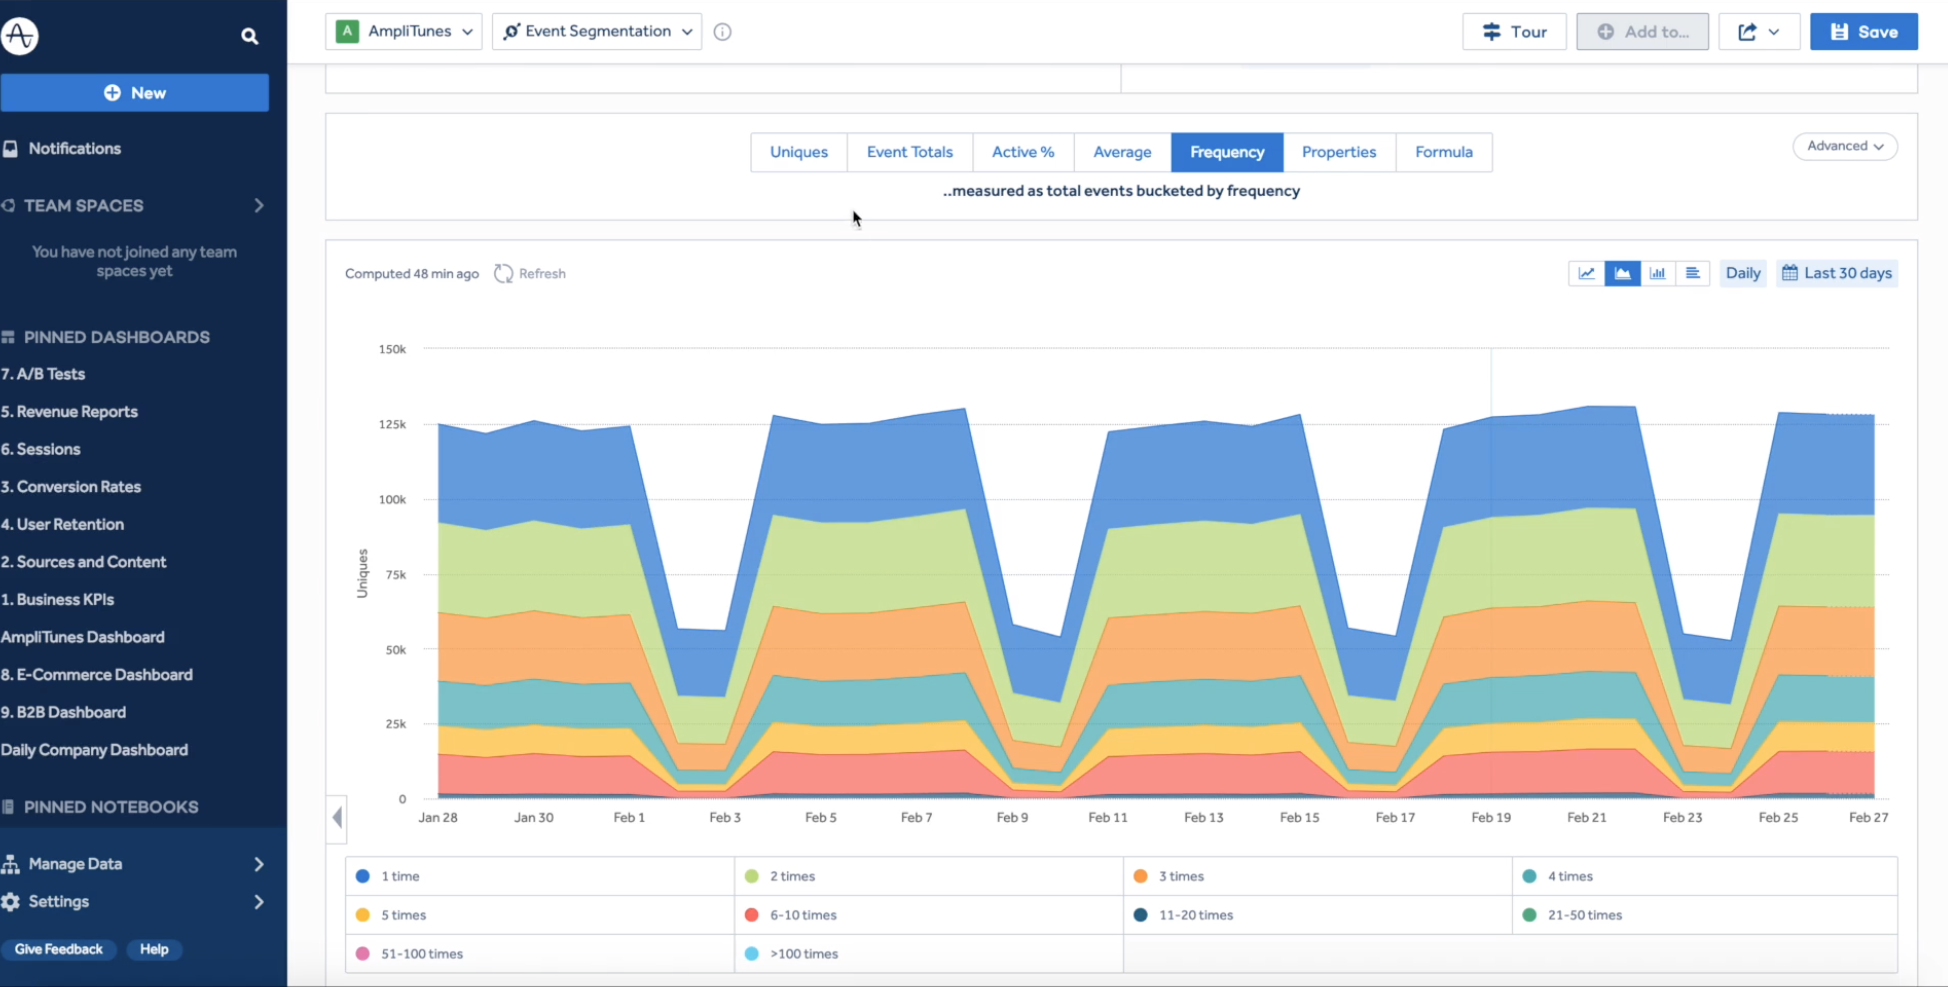
Task: Expand Team Spaces section chevron
Action: 259,205
